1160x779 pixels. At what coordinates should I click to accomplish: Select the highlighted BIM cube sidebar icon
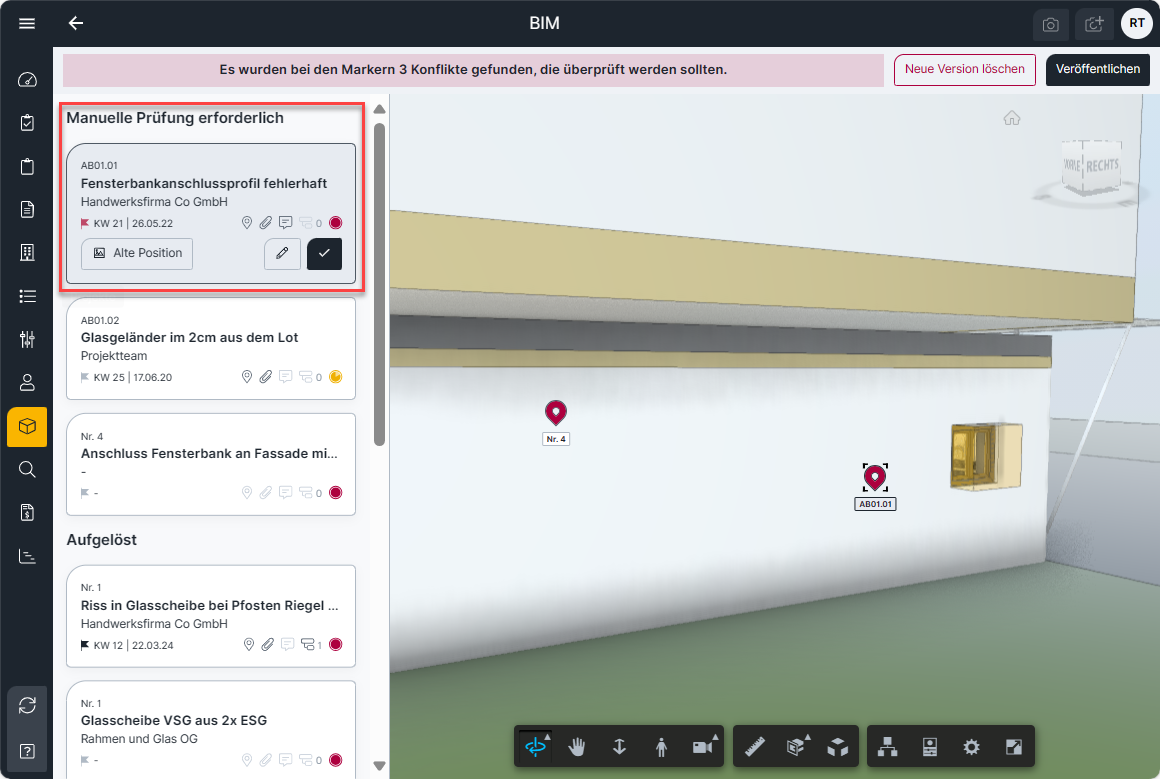click(27, 427)
